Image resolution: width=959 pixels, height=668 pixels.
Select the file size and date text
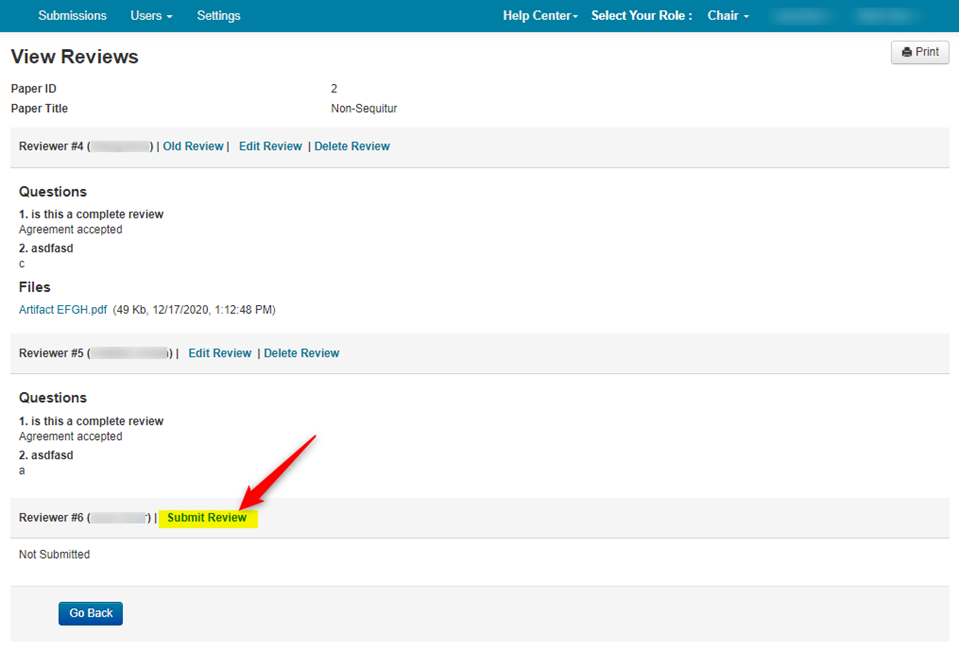click(194, 310)
